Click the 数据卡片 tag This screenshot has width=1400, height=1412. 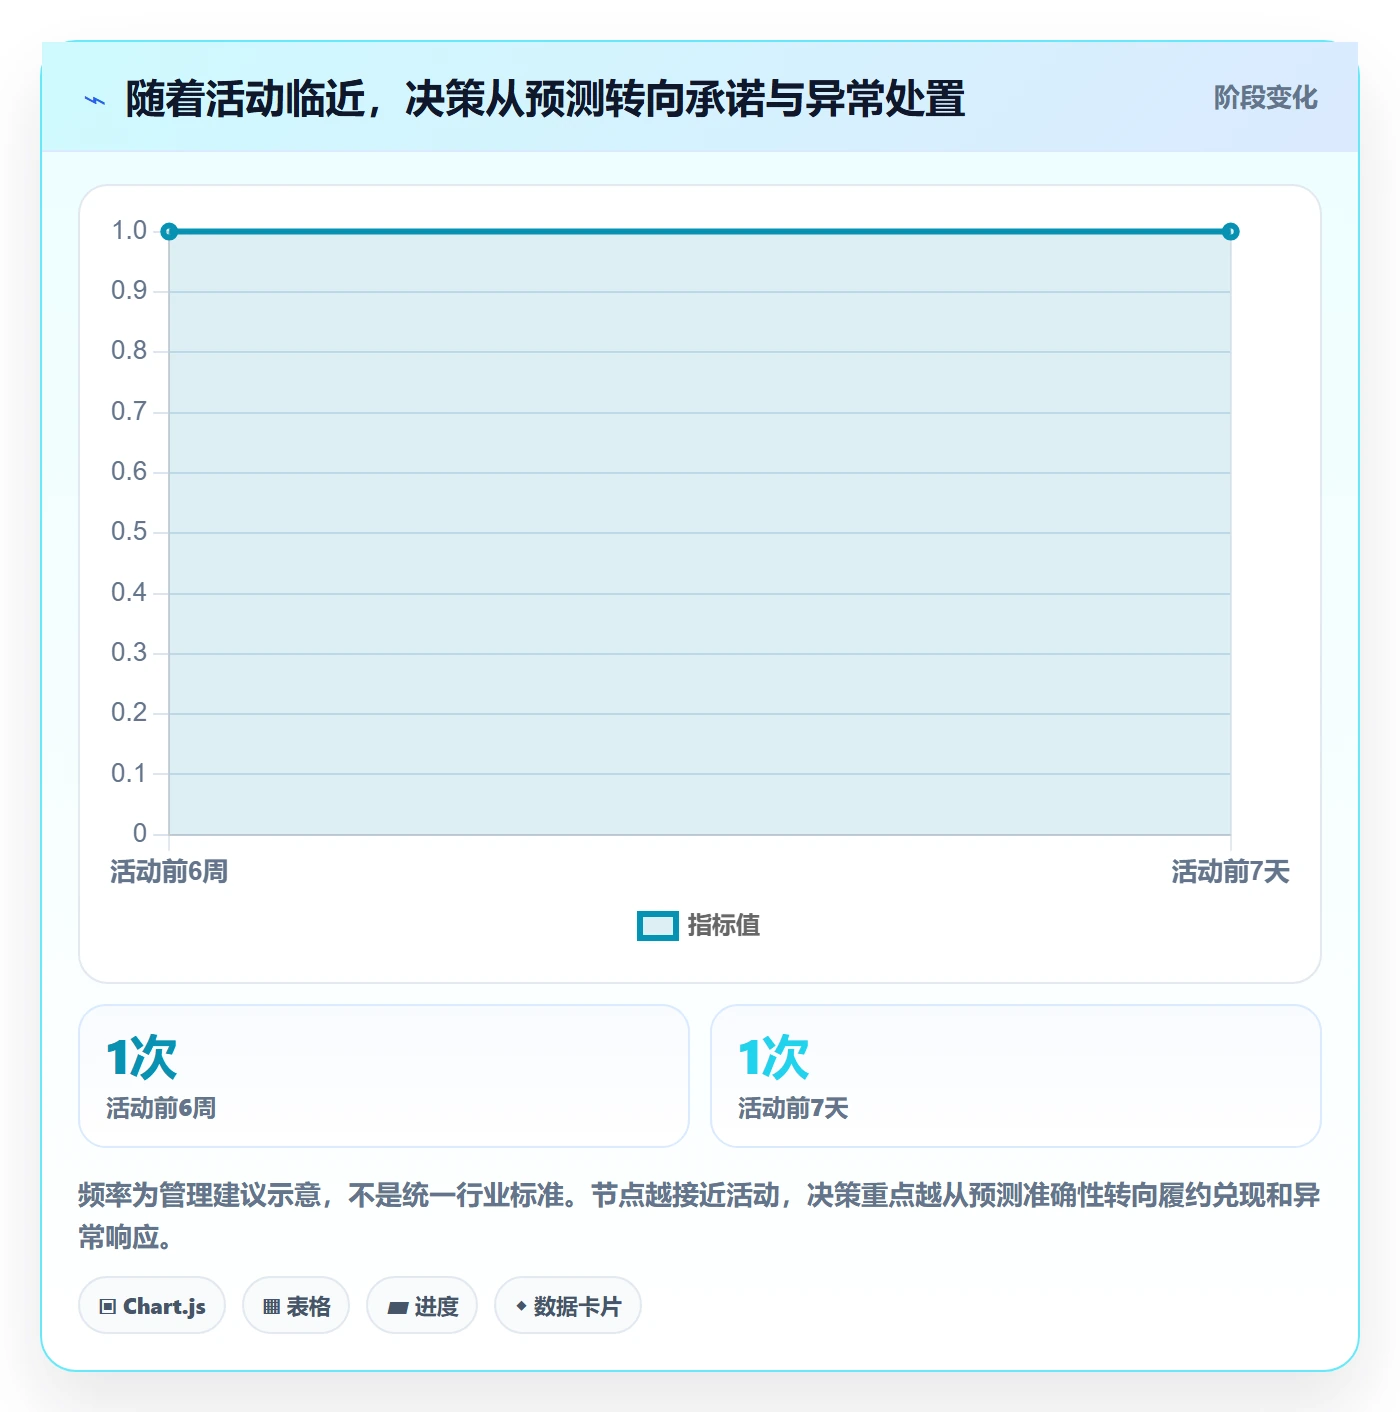click(x=568, y=1306)
